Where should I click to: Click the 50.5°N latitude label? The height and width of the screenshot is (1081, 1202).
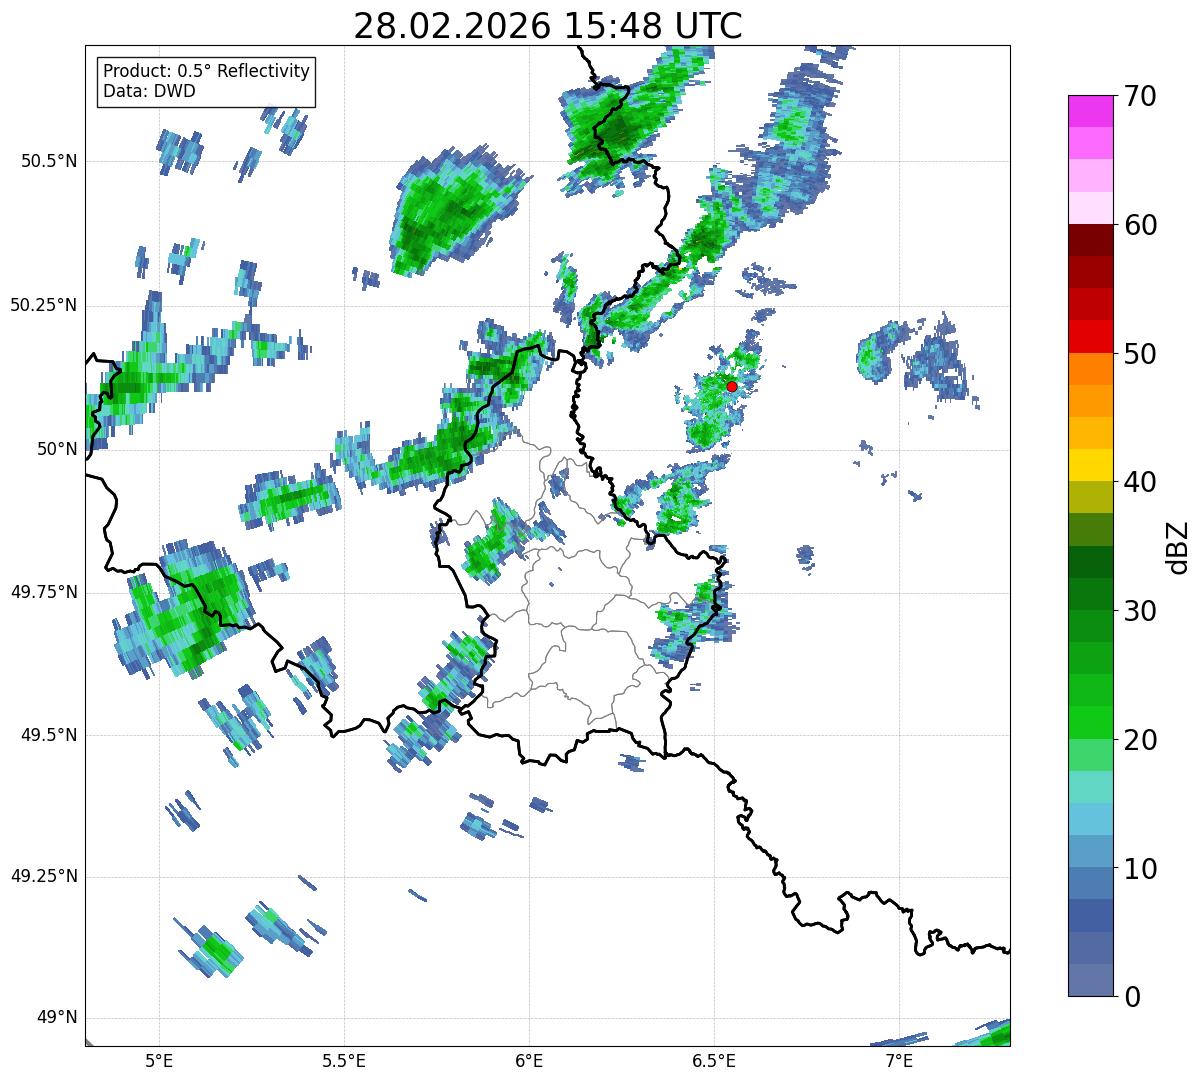click(49, 161)
